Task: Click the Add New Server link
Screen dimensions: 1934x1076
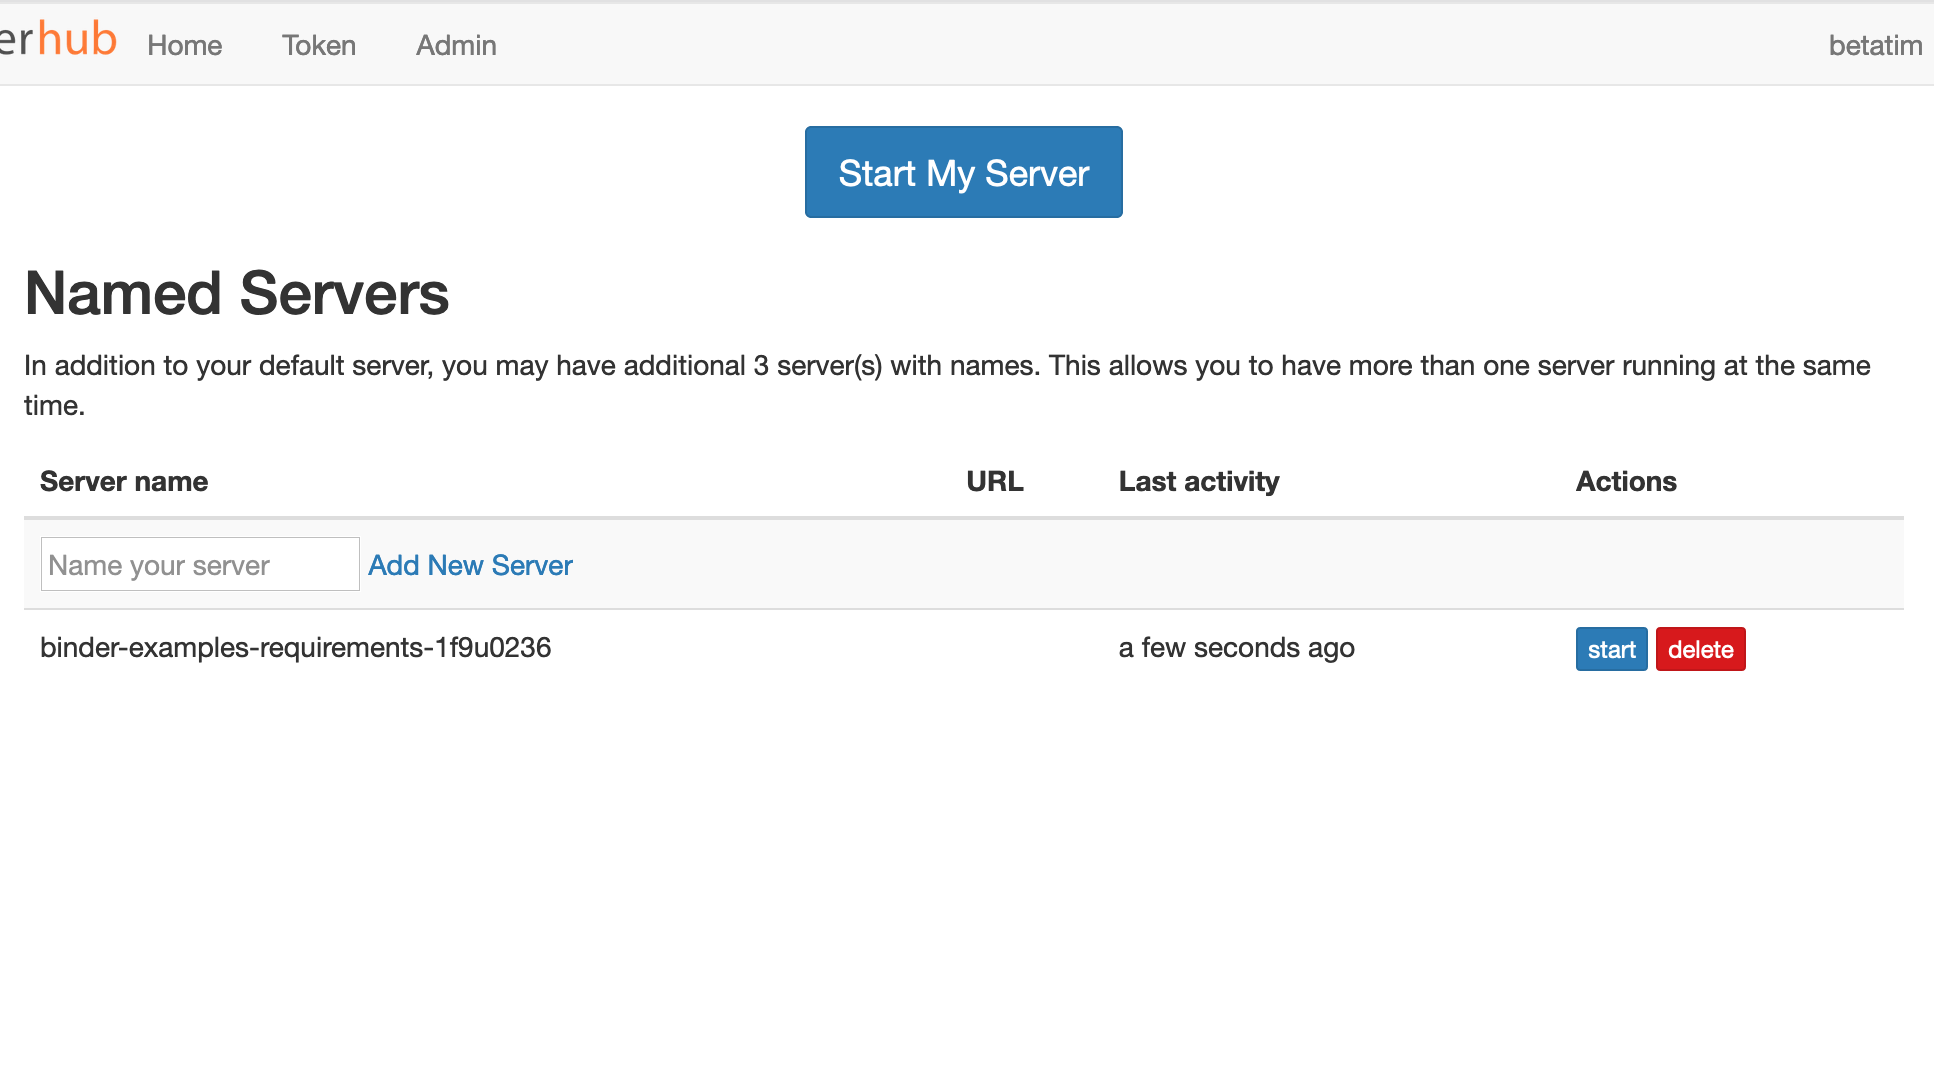Action: 470,565
